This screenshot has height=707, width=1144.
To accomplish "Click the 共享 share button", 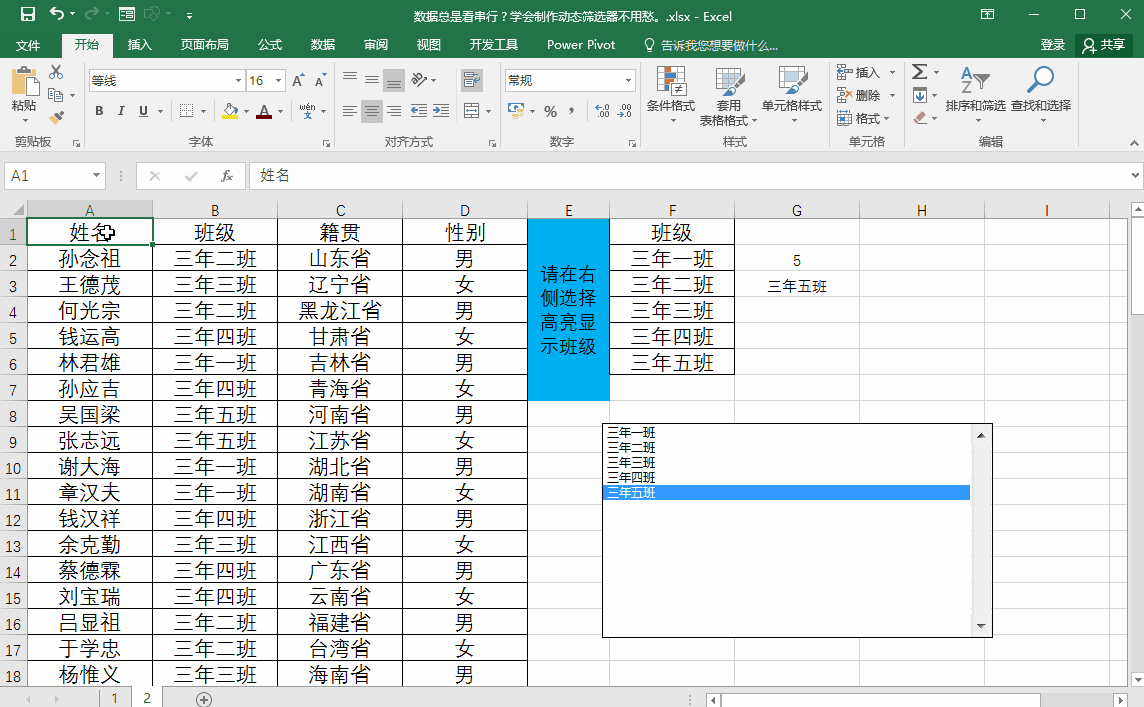I will point(1104,45).
